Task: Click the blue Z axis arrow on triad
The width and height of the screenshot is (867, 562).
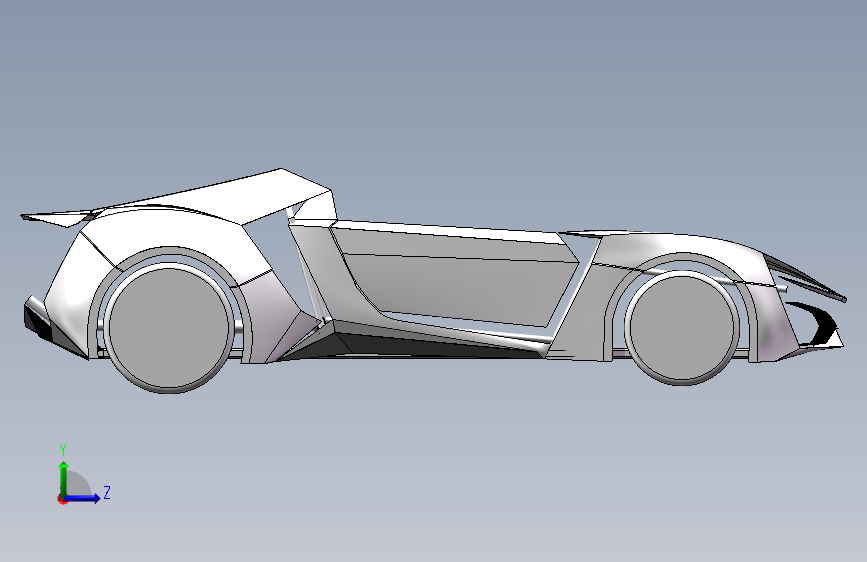Action: [x=83, y=498]
